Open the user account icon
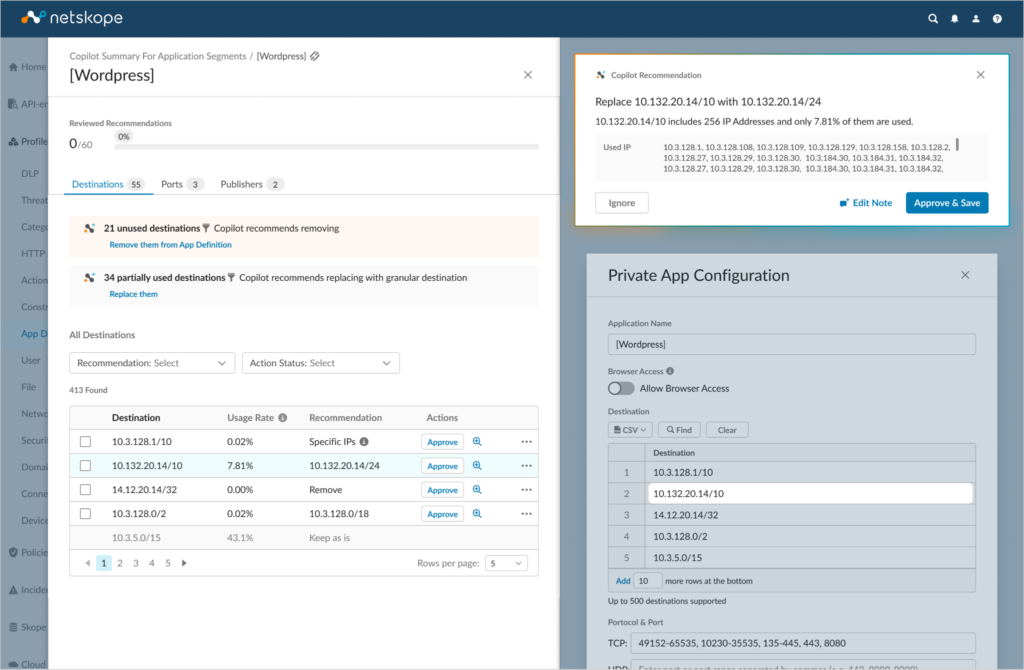This screenshot has height=670, width=1024. [x=976, y=18]
